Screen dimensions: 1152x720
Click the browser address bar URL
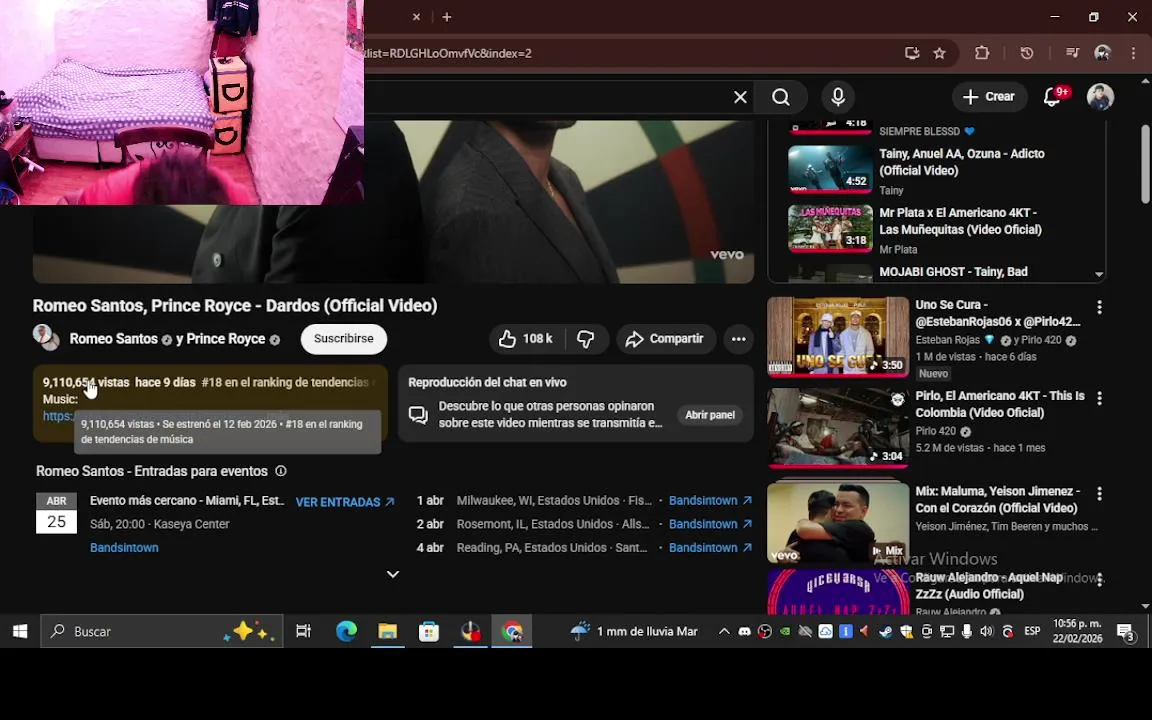(447, 53)
